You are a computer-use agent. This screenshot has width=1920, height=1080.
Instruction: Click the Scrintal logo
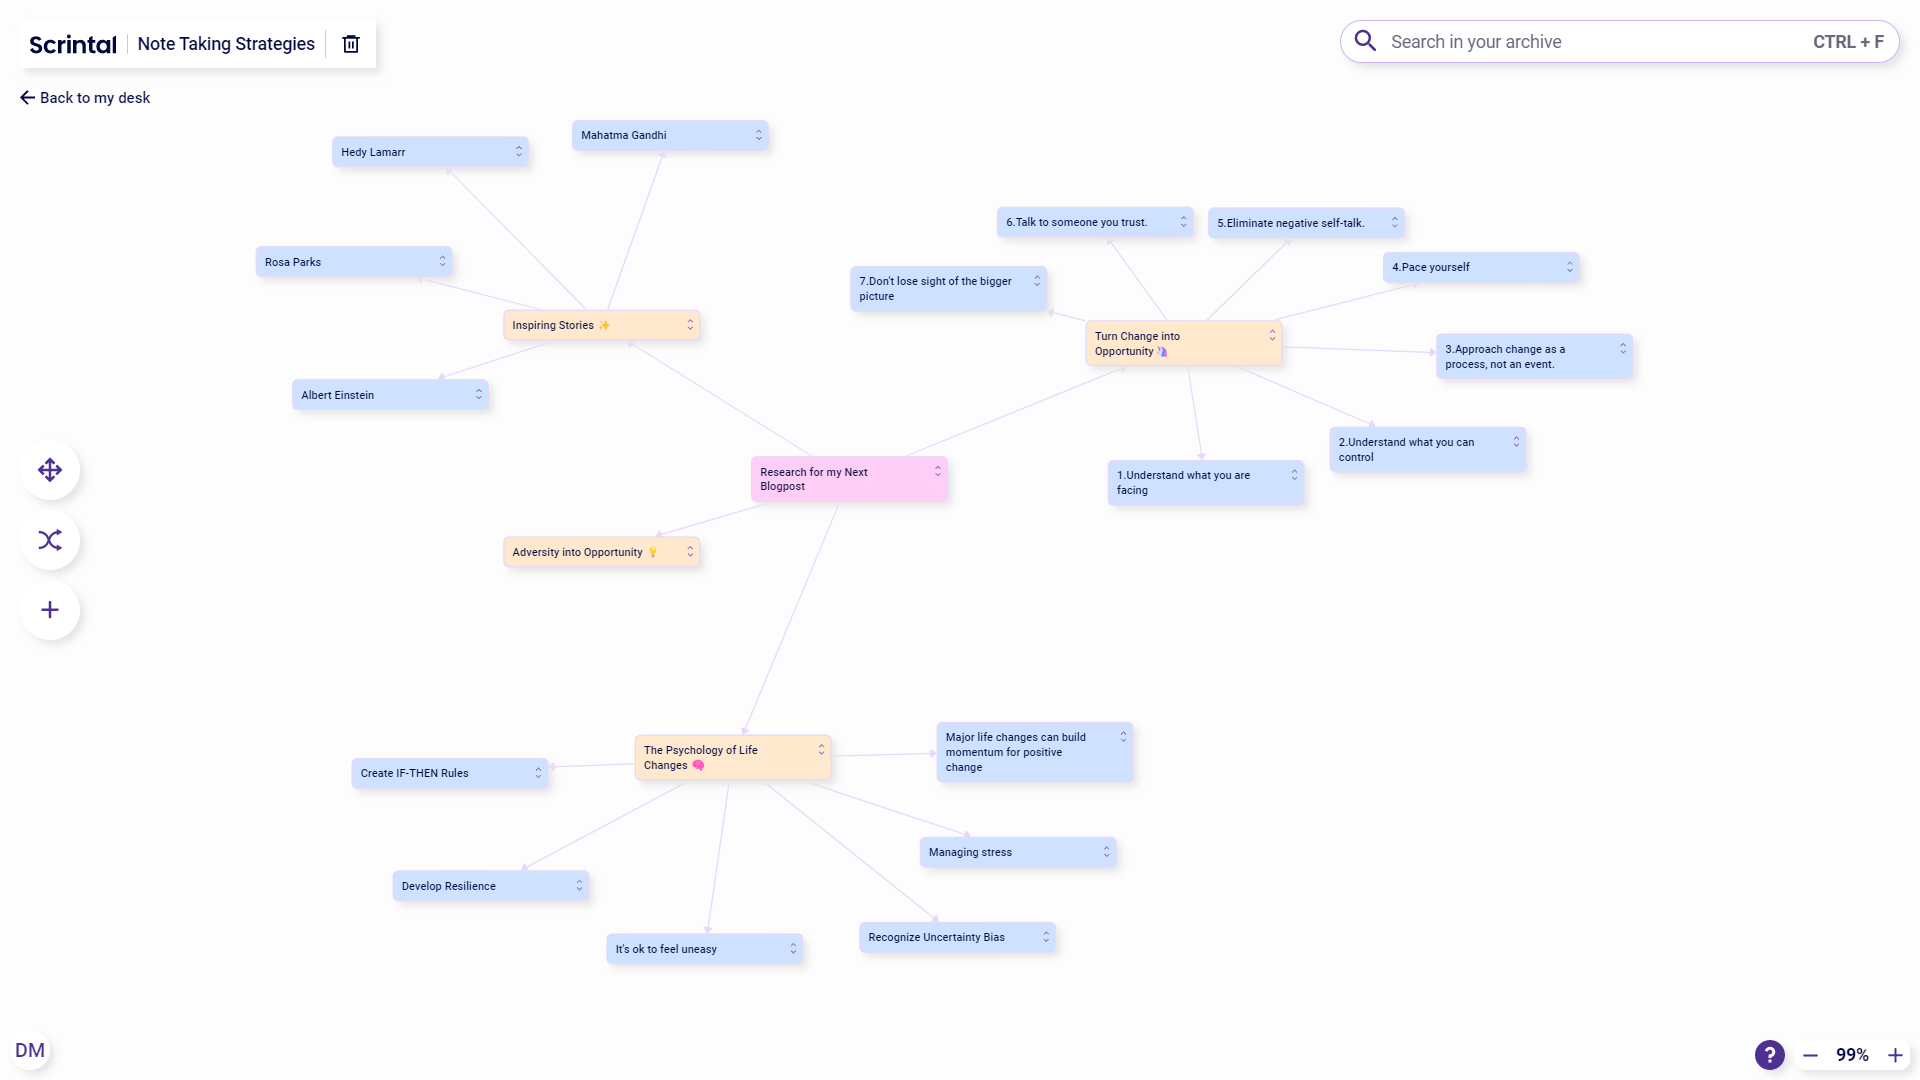pos(73,44)
